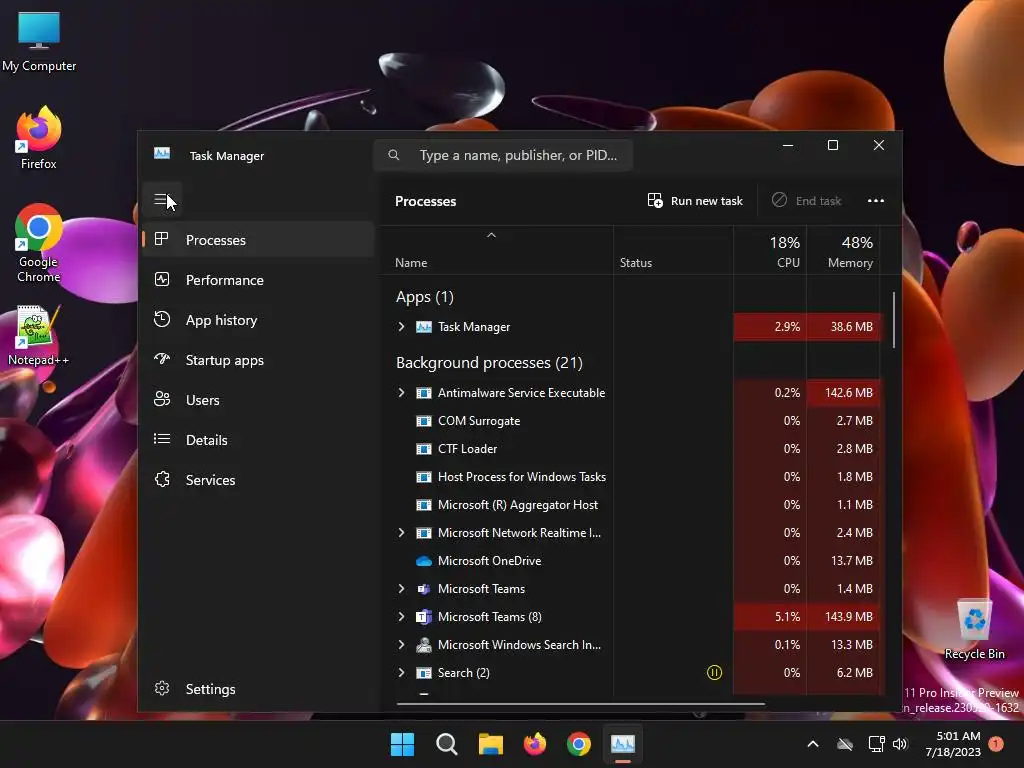This screenshot has height=768, width=1024.
Task: Open the App history page
Action: tap(258, 320)
